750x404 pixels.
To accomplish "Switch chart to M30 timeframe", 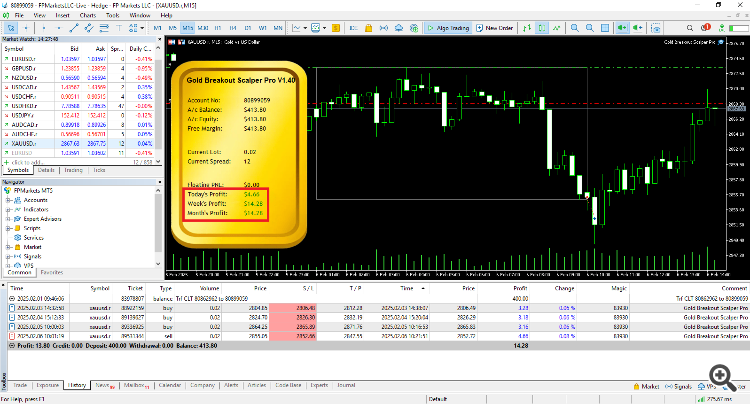I will [203, 28].
